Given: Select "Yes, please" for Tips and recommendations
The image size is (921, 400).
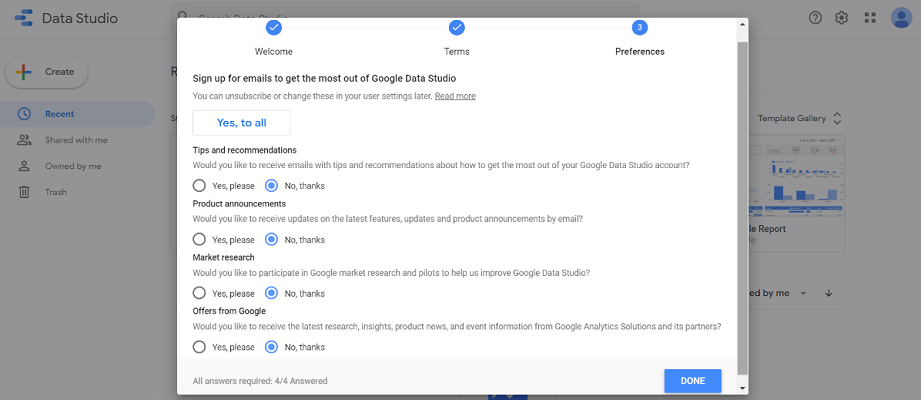Looking at the screenshot, I should [x=200, y=185].
